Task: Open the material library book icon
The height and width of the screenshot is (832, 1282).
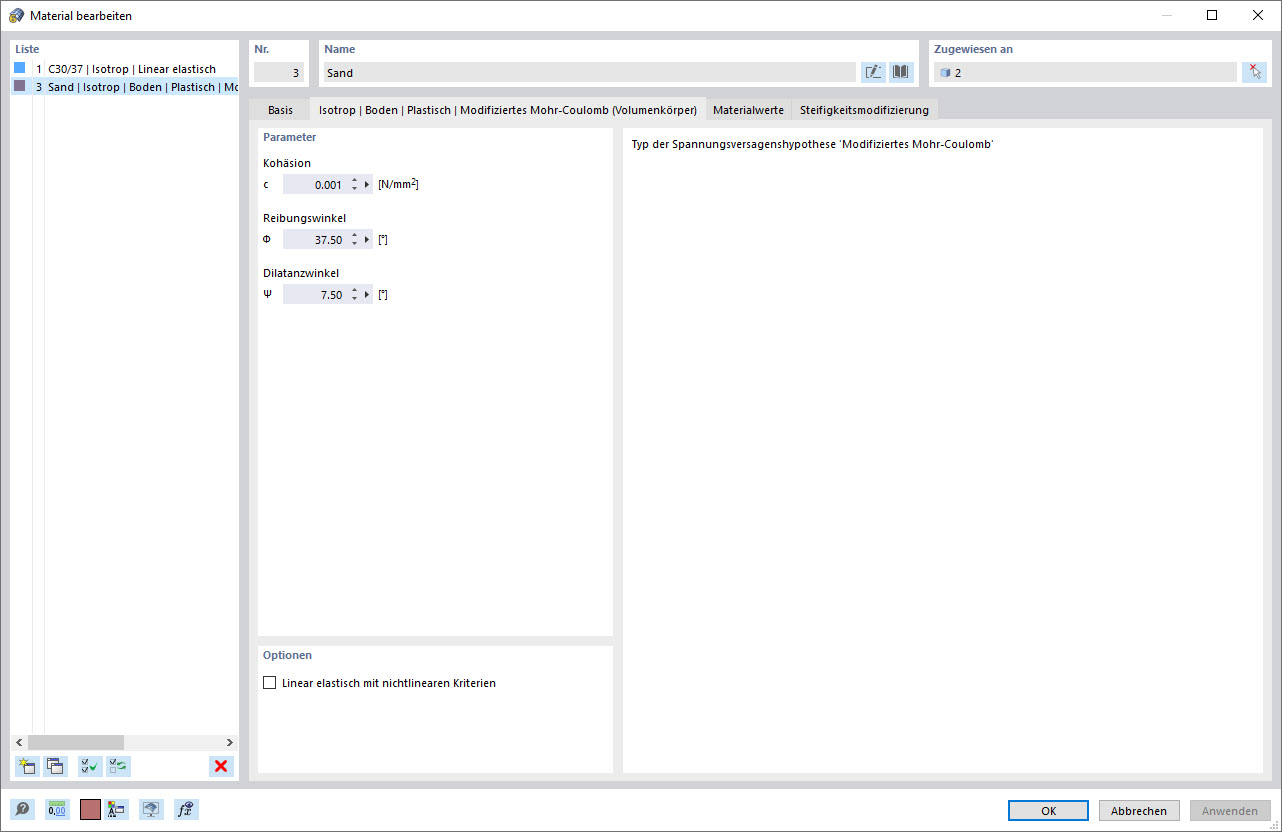Action: 901,72
